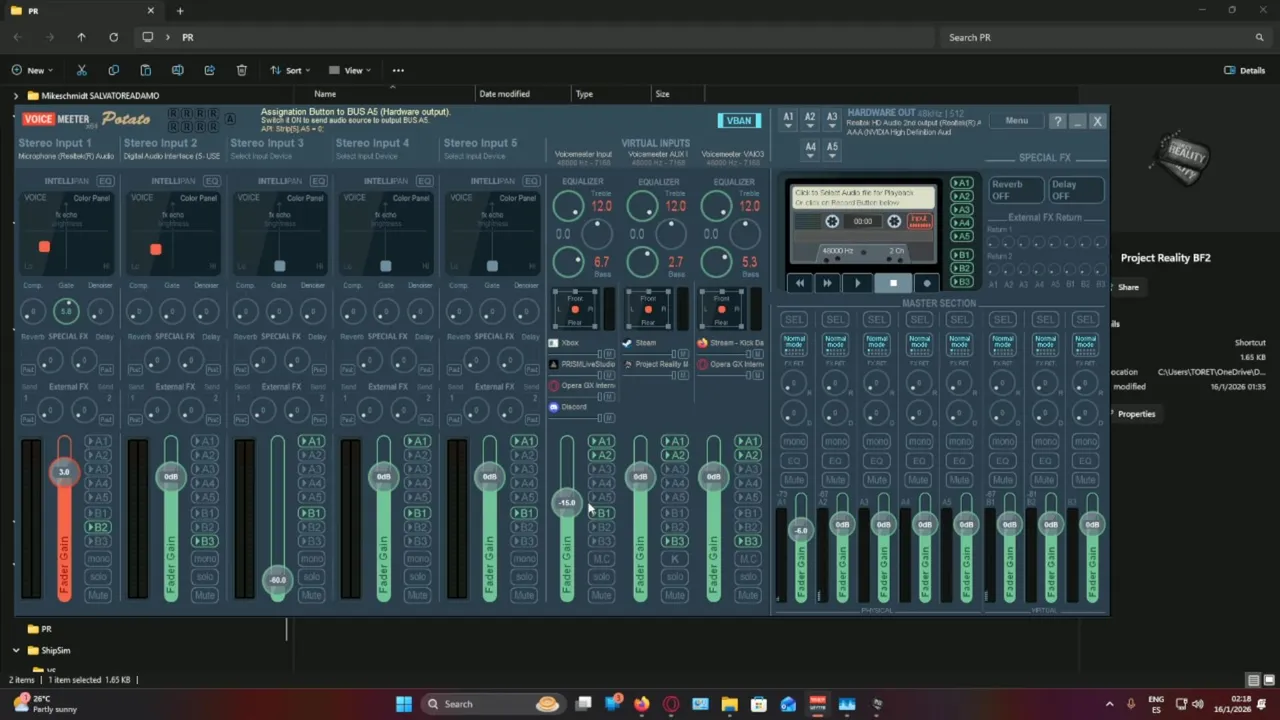Screen dimensions: 1280x720
Task: Start playback on the cassette recorder
Action: tap(857, 284)
